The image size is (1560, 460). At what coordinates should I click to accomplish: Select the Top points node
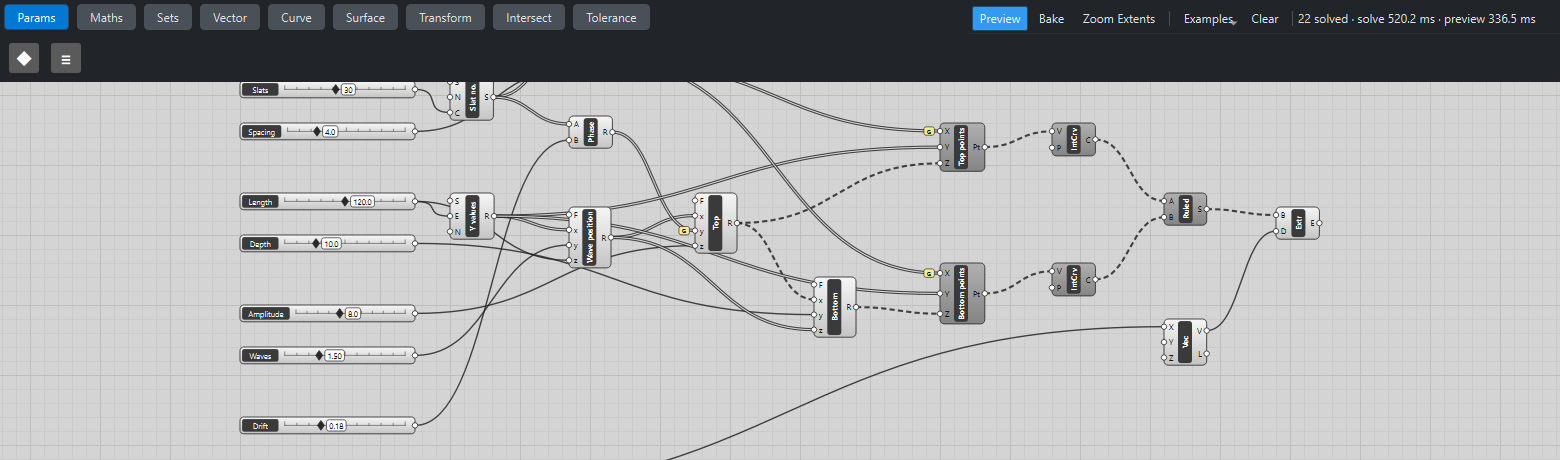(x=963, y=147)
